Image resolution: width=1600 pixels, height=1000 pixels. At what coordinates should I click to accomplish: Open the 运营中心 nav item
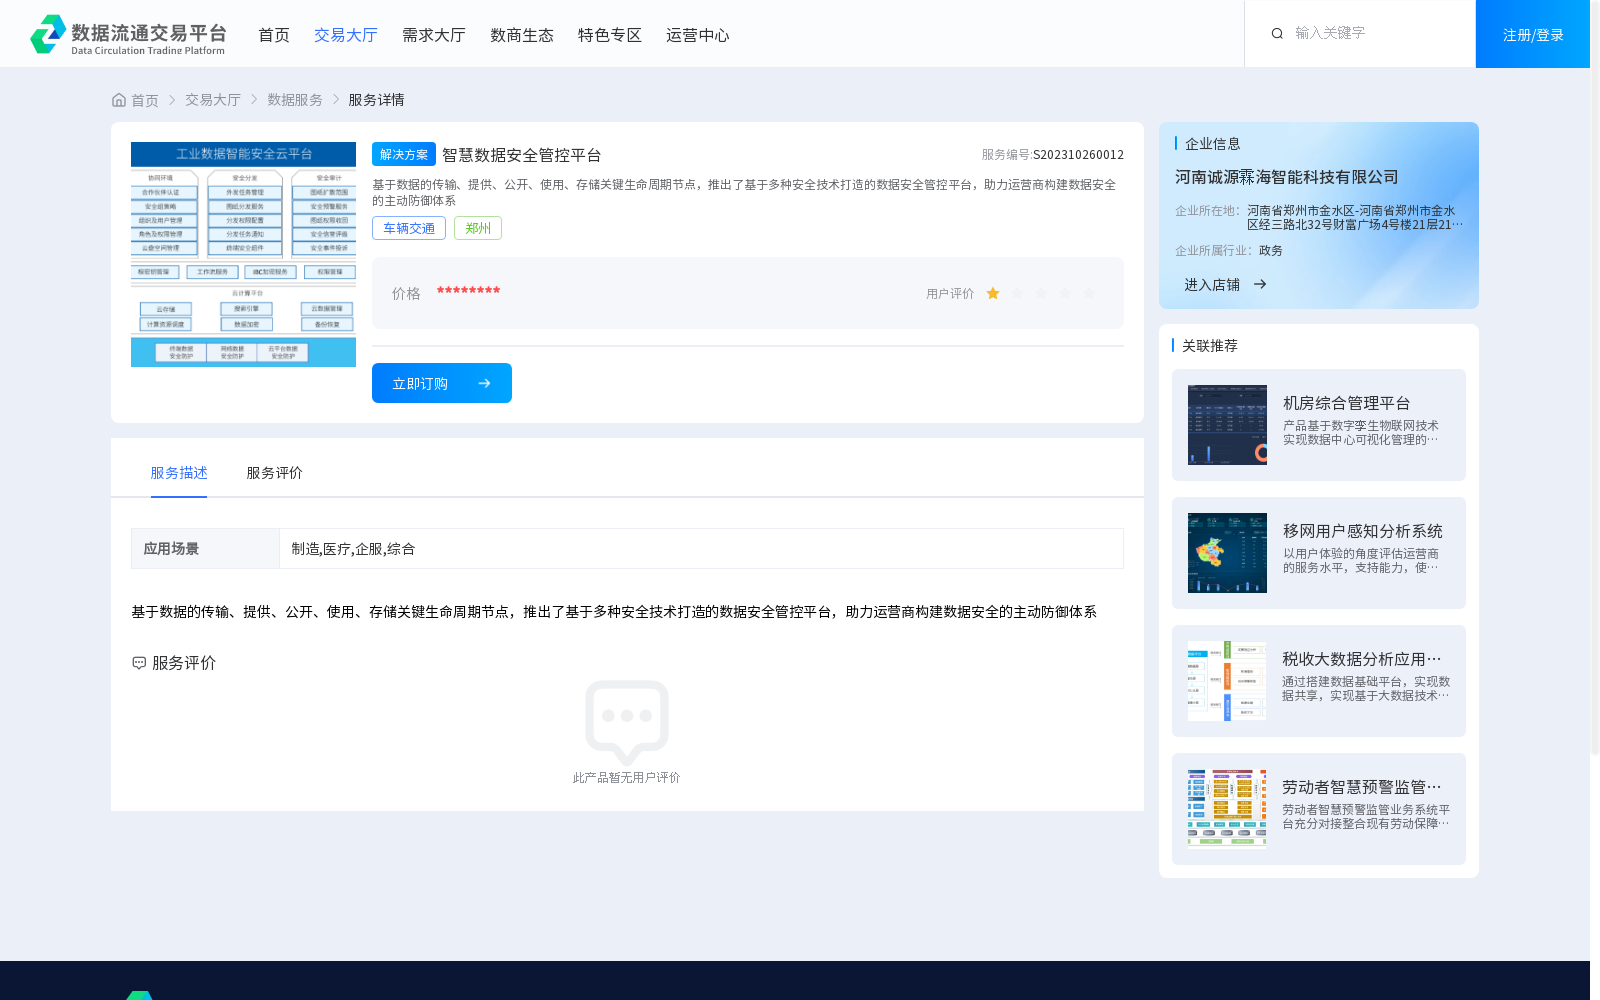[698, 35]
